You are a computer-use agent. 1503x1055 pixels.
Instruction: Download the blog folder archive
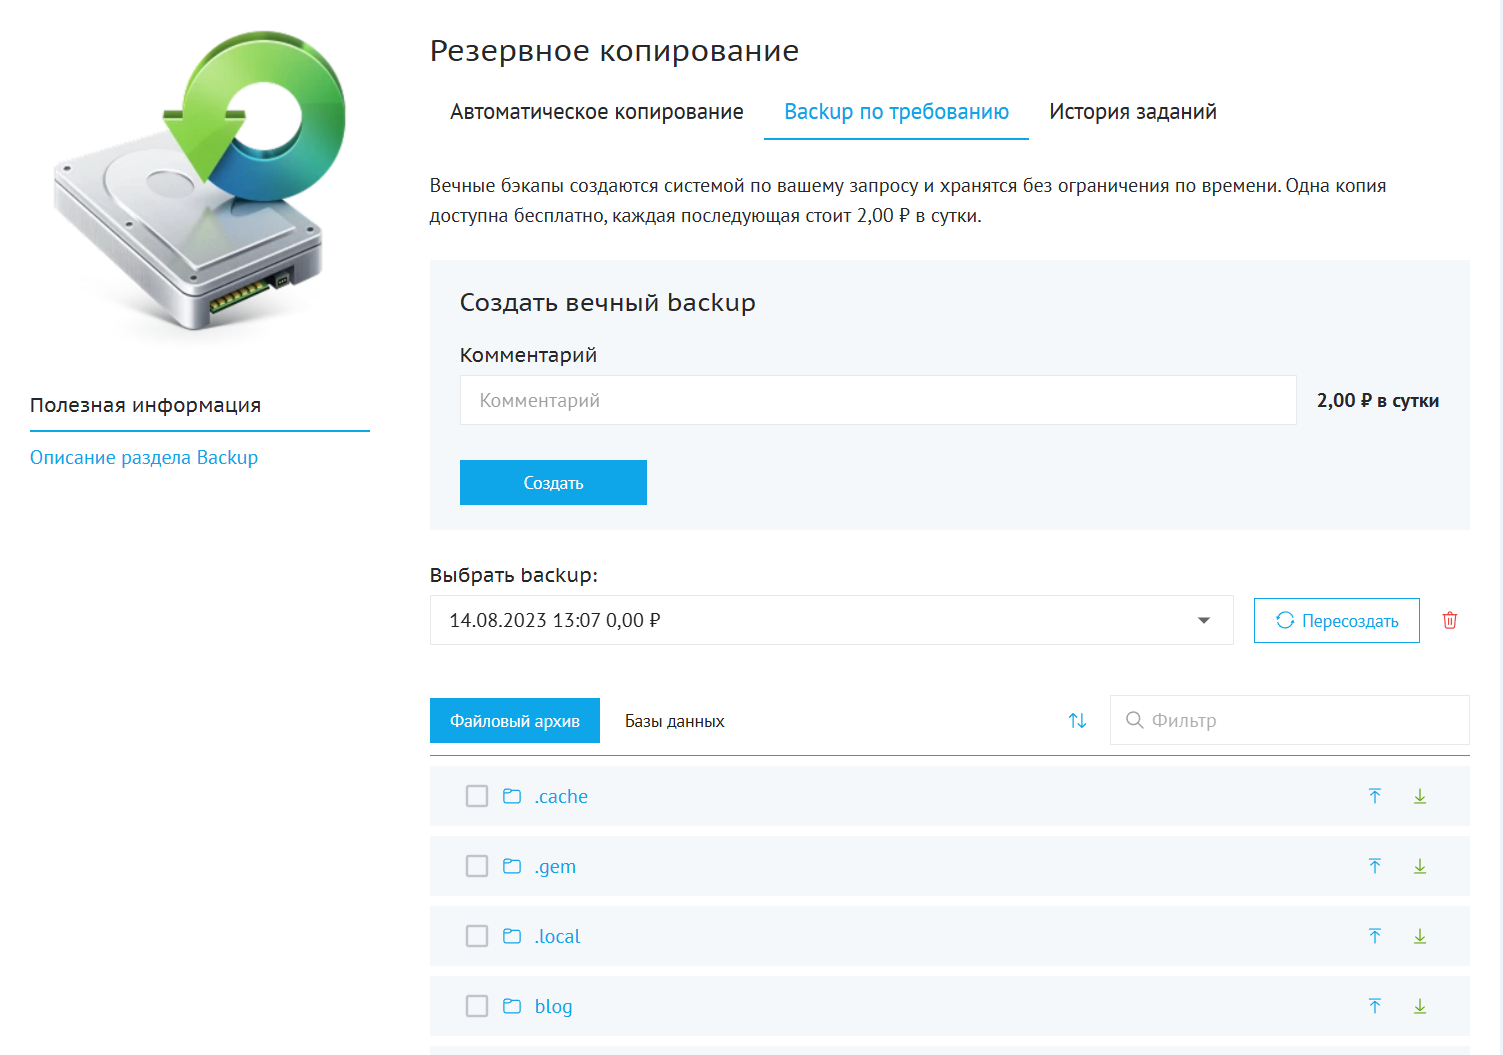tap(1419, 1006)
